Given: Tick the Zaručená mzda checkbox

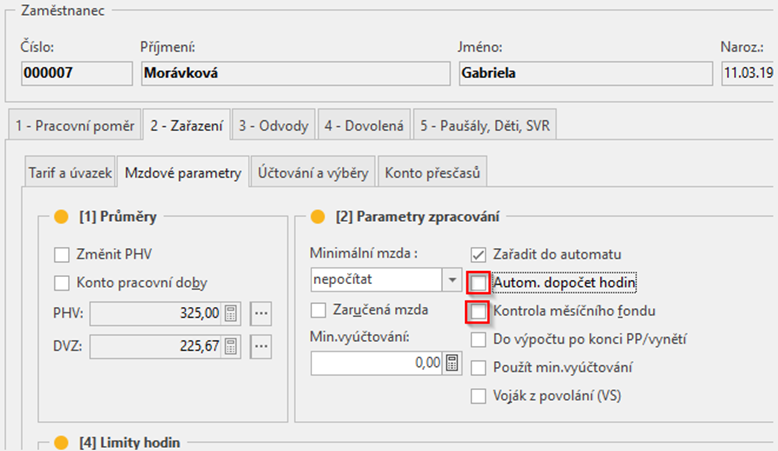Looking at the screenshot, I should coord(320,310).
